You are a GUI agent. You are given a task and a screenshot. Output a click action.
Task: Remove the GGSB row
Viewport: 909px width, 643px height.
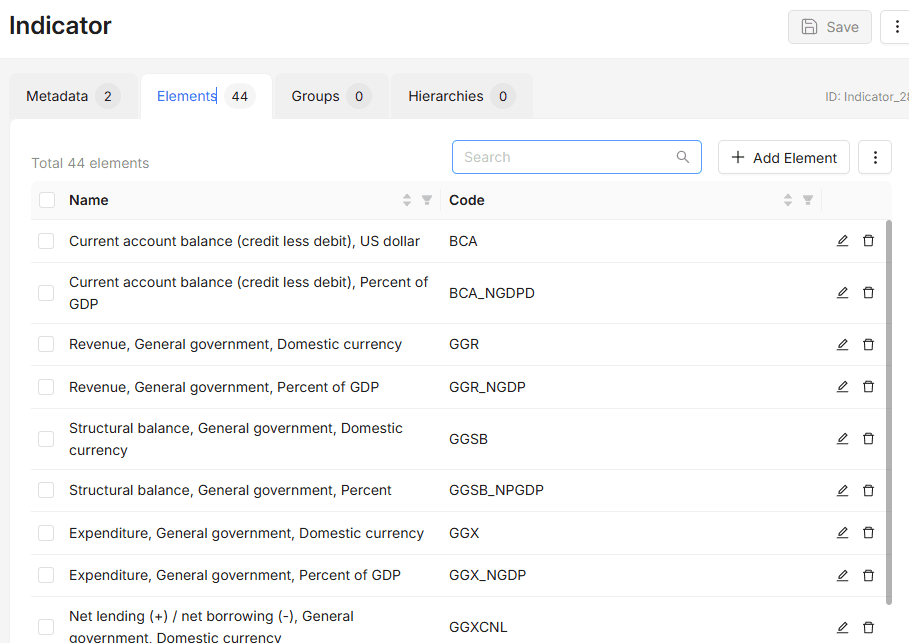(868, 439)
